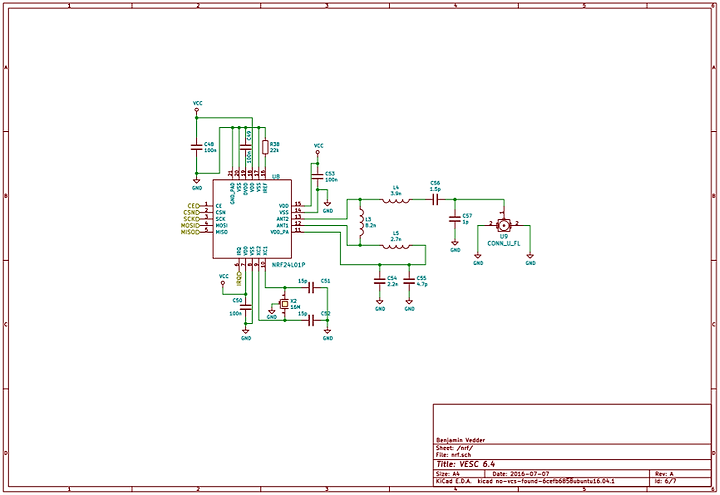Image resolution: width=720 pixels, height=495 pixels.
Task: Click 'Date: 2016-07-07' in title block
Action: coord(521,473)
